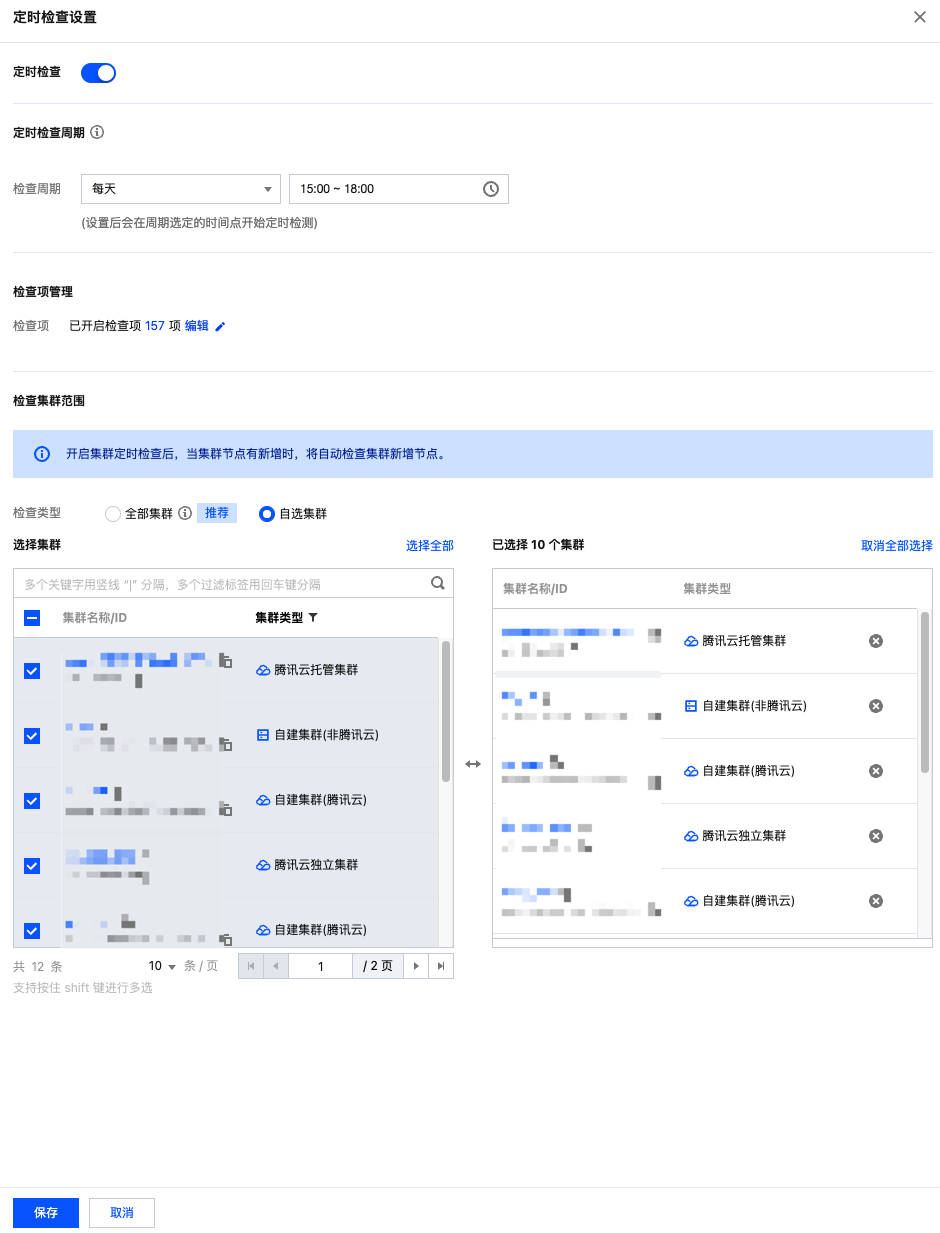Remove the 腾讯云托管集群 from selected list
The image size is (940, 1233).
(x=875, y=641)
